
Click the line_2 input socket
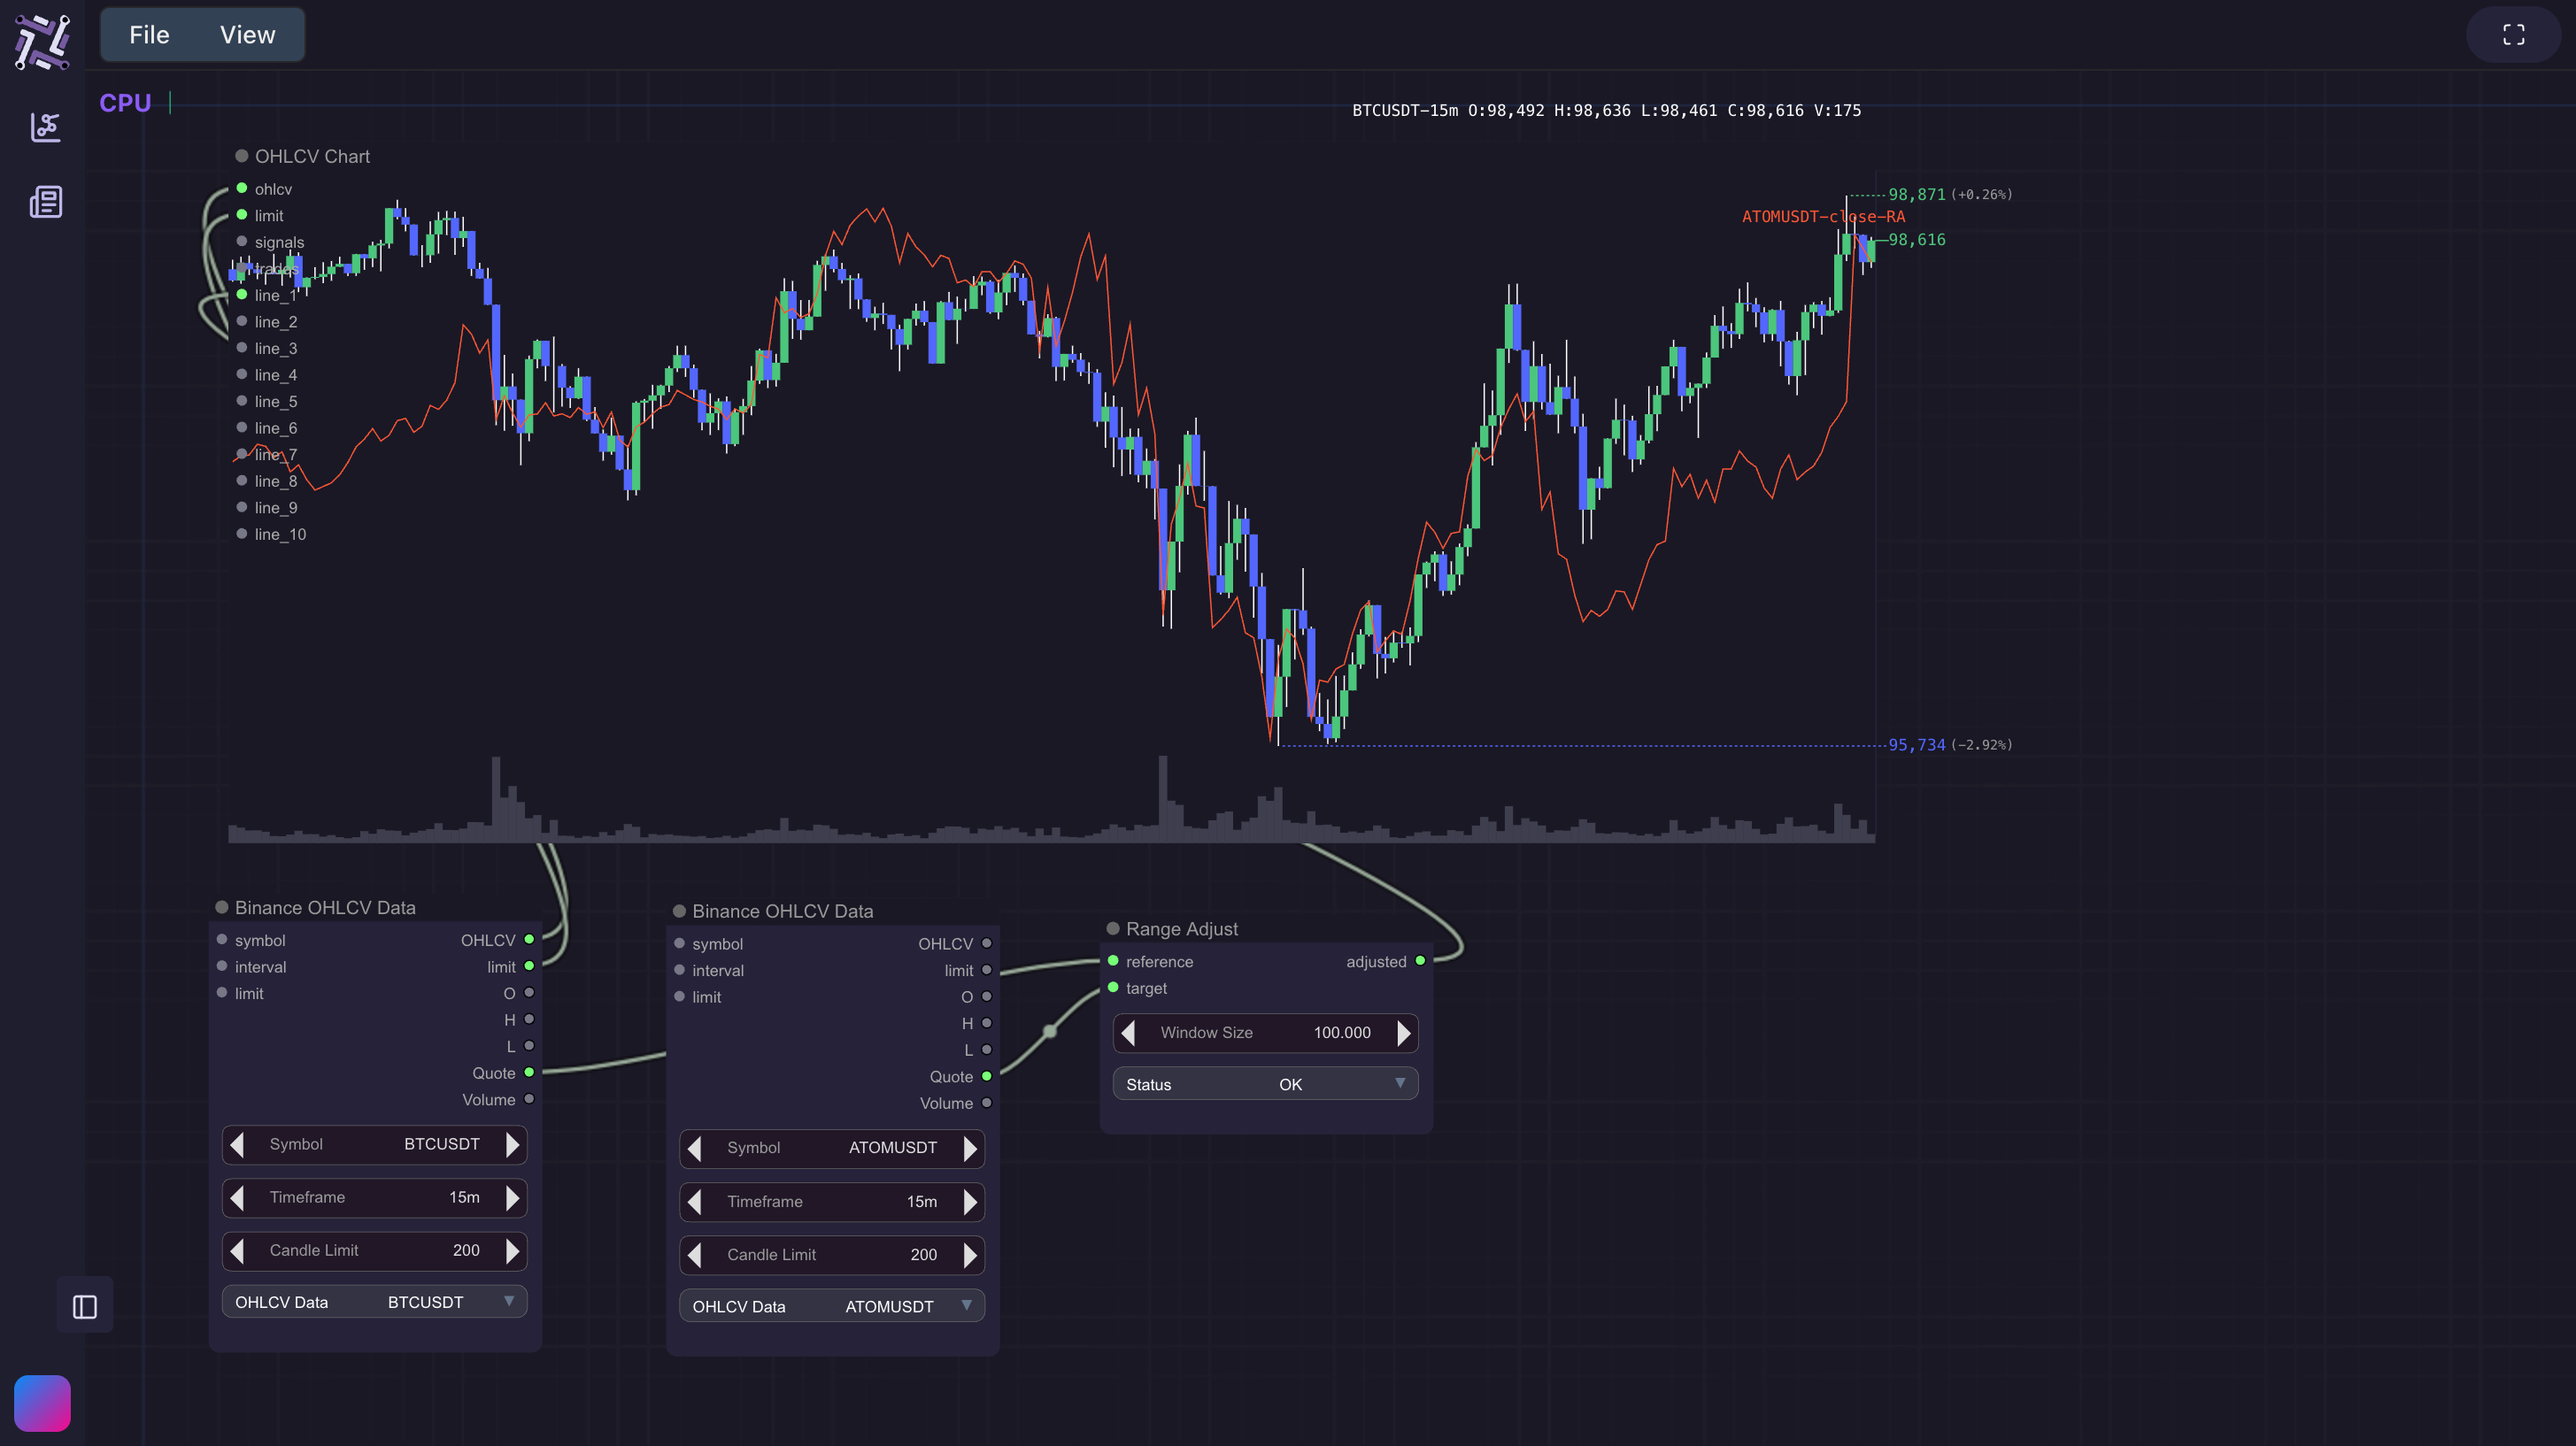(241, 321)
